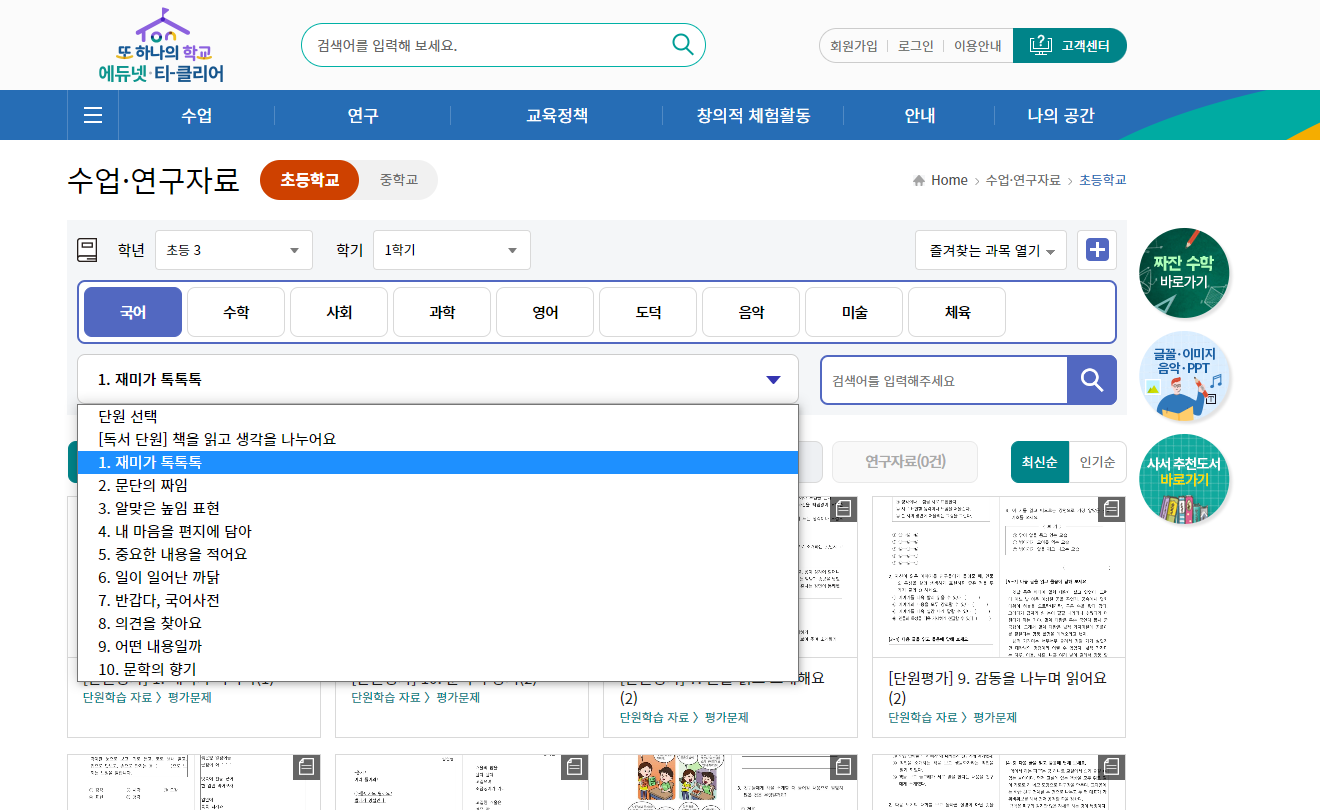
Task: Open the comic-strip worksheet thumbnail in bottom row
Action: coord(730,783)
